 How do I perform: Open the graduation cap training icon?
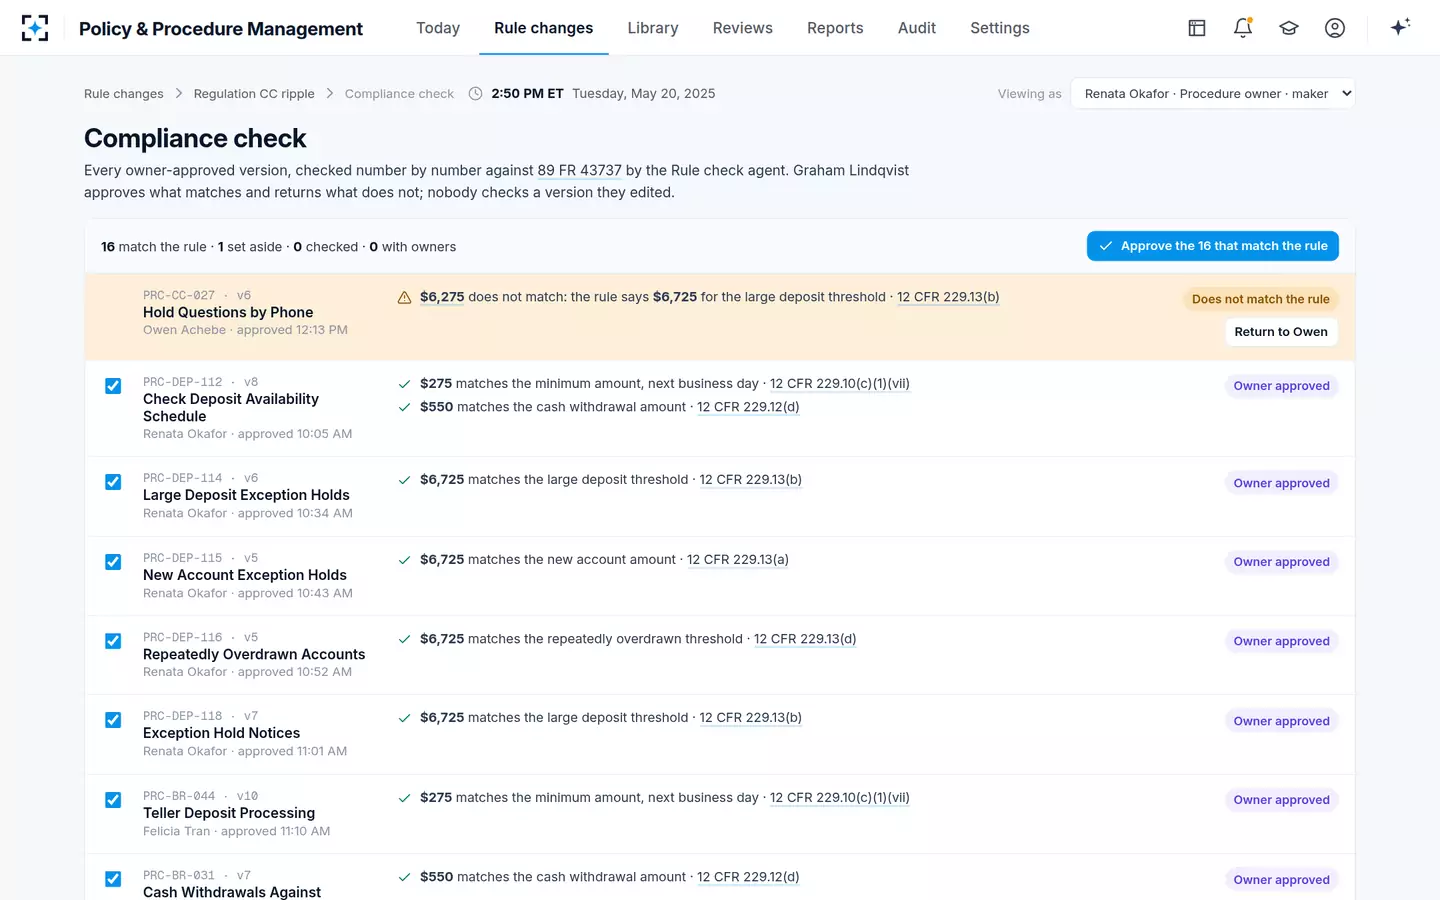[x=1289, y=28]
